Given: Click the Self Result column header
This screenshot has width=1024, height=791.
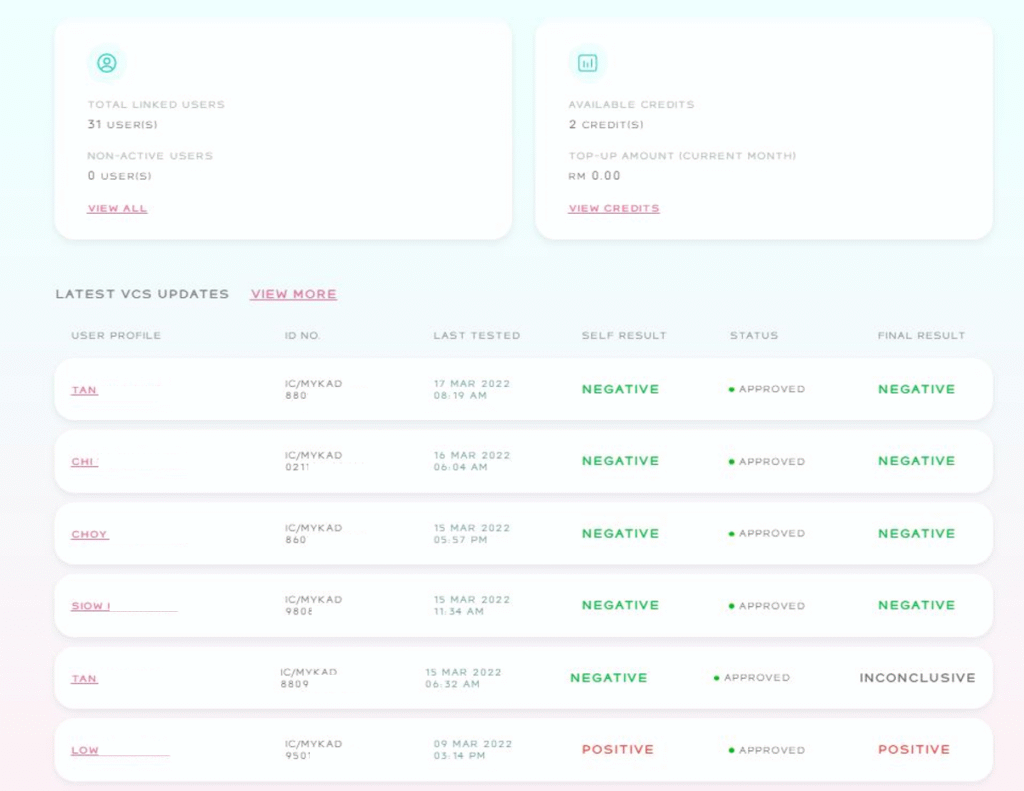Looking at the screenshot, I should pyautogui.click(x=624, y=336).
